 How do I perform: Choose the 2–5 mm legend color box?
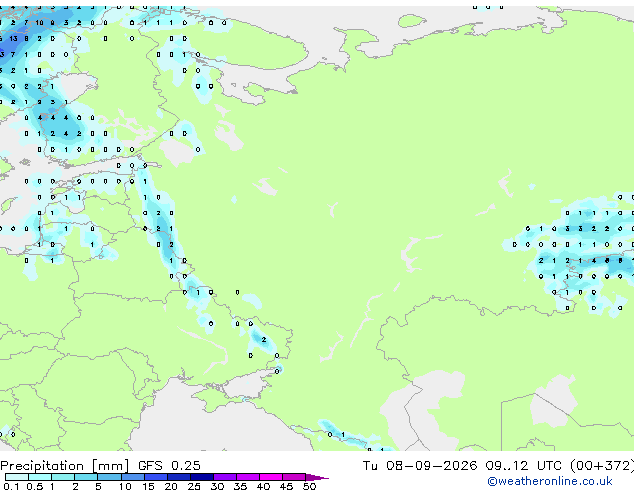point(86,477)
